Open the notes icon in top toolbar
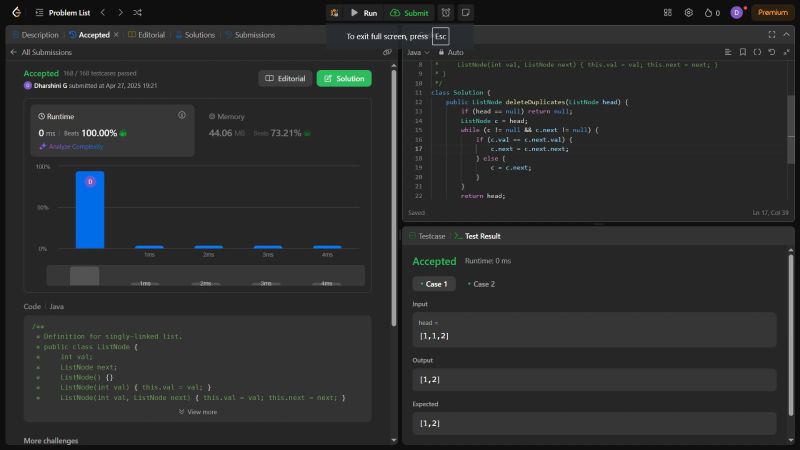This screenshot has height=450, width=800. (465, 13)
